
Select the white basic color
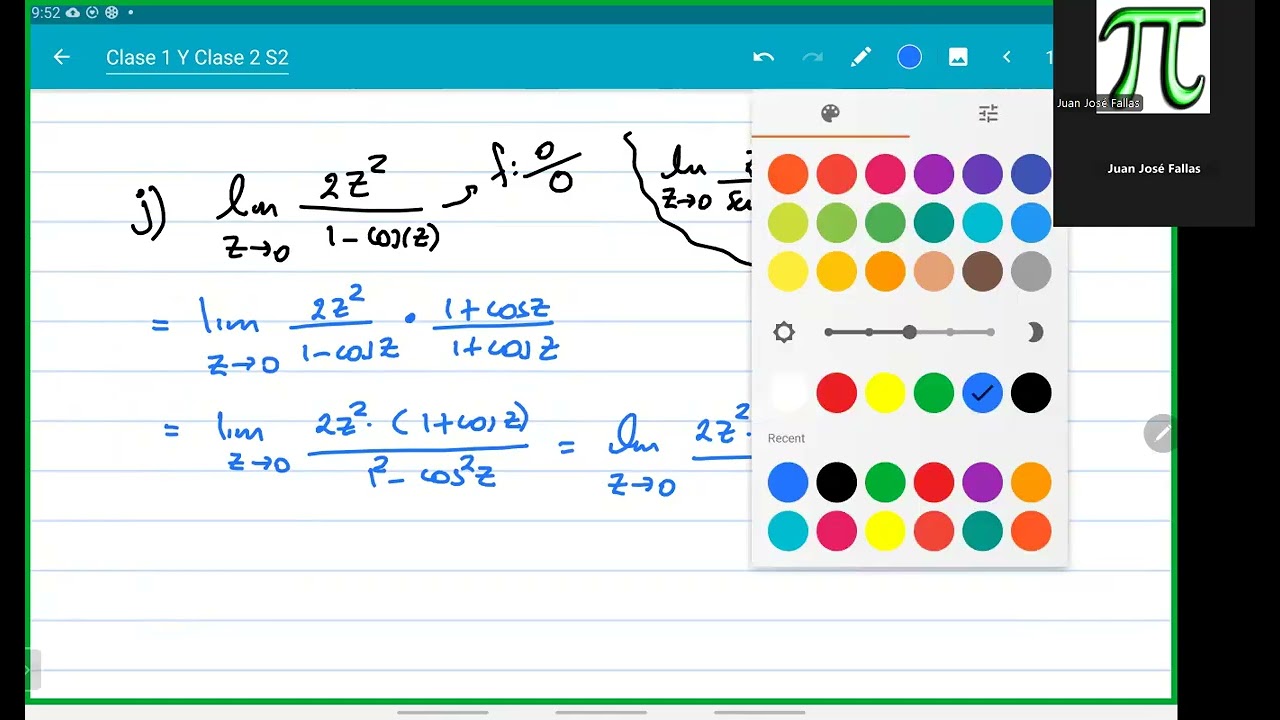pyautogui.click(x=788, y=393)
